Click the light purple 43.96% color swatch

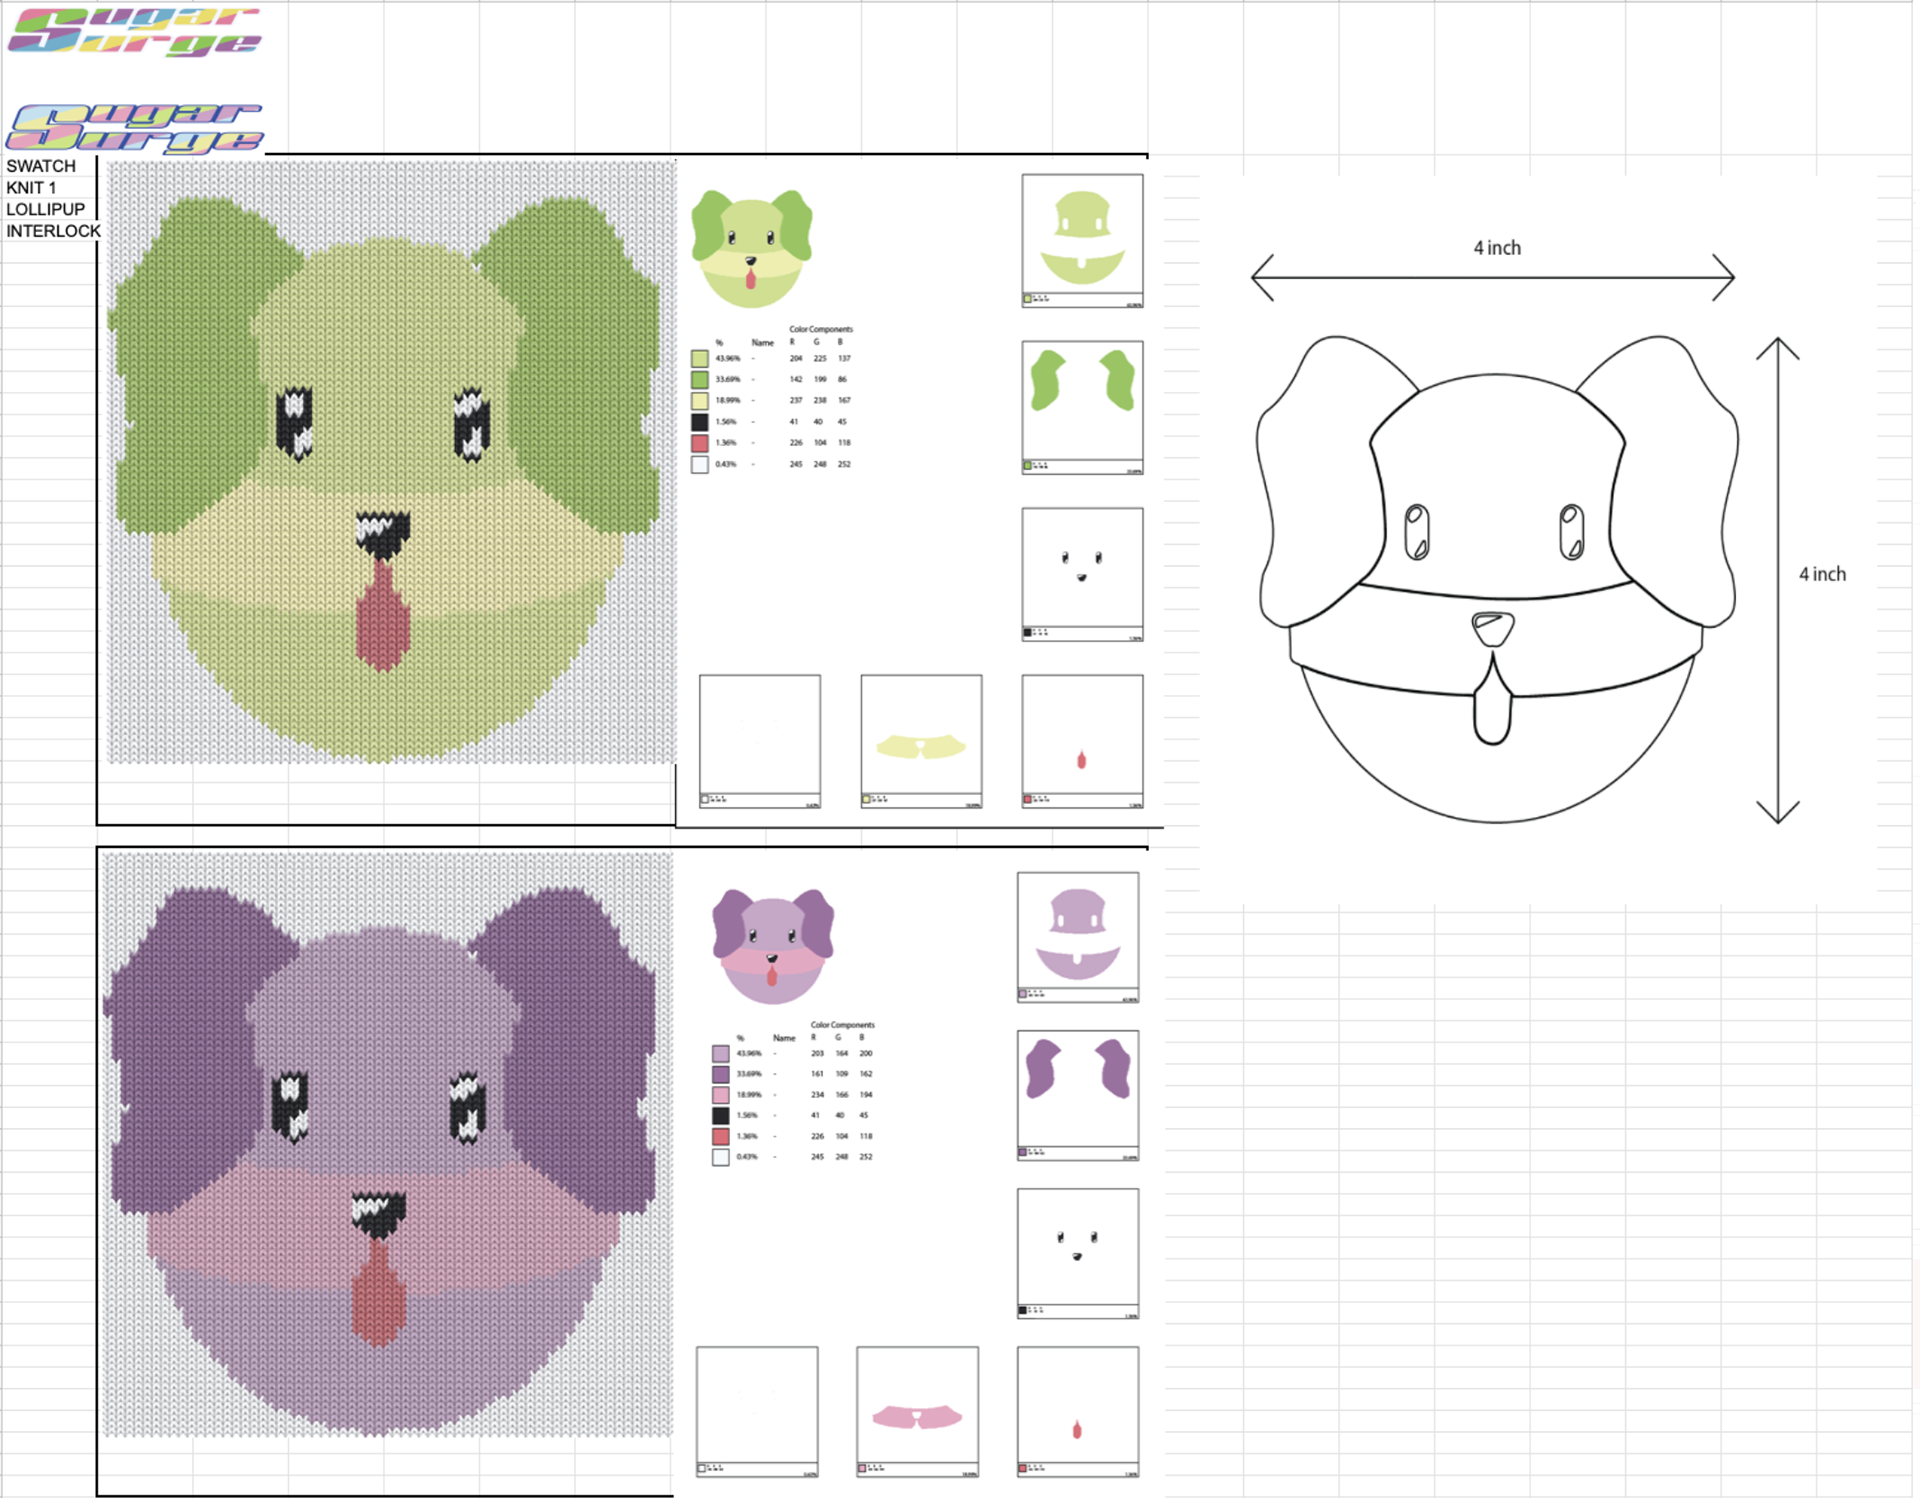point(720,1053)
